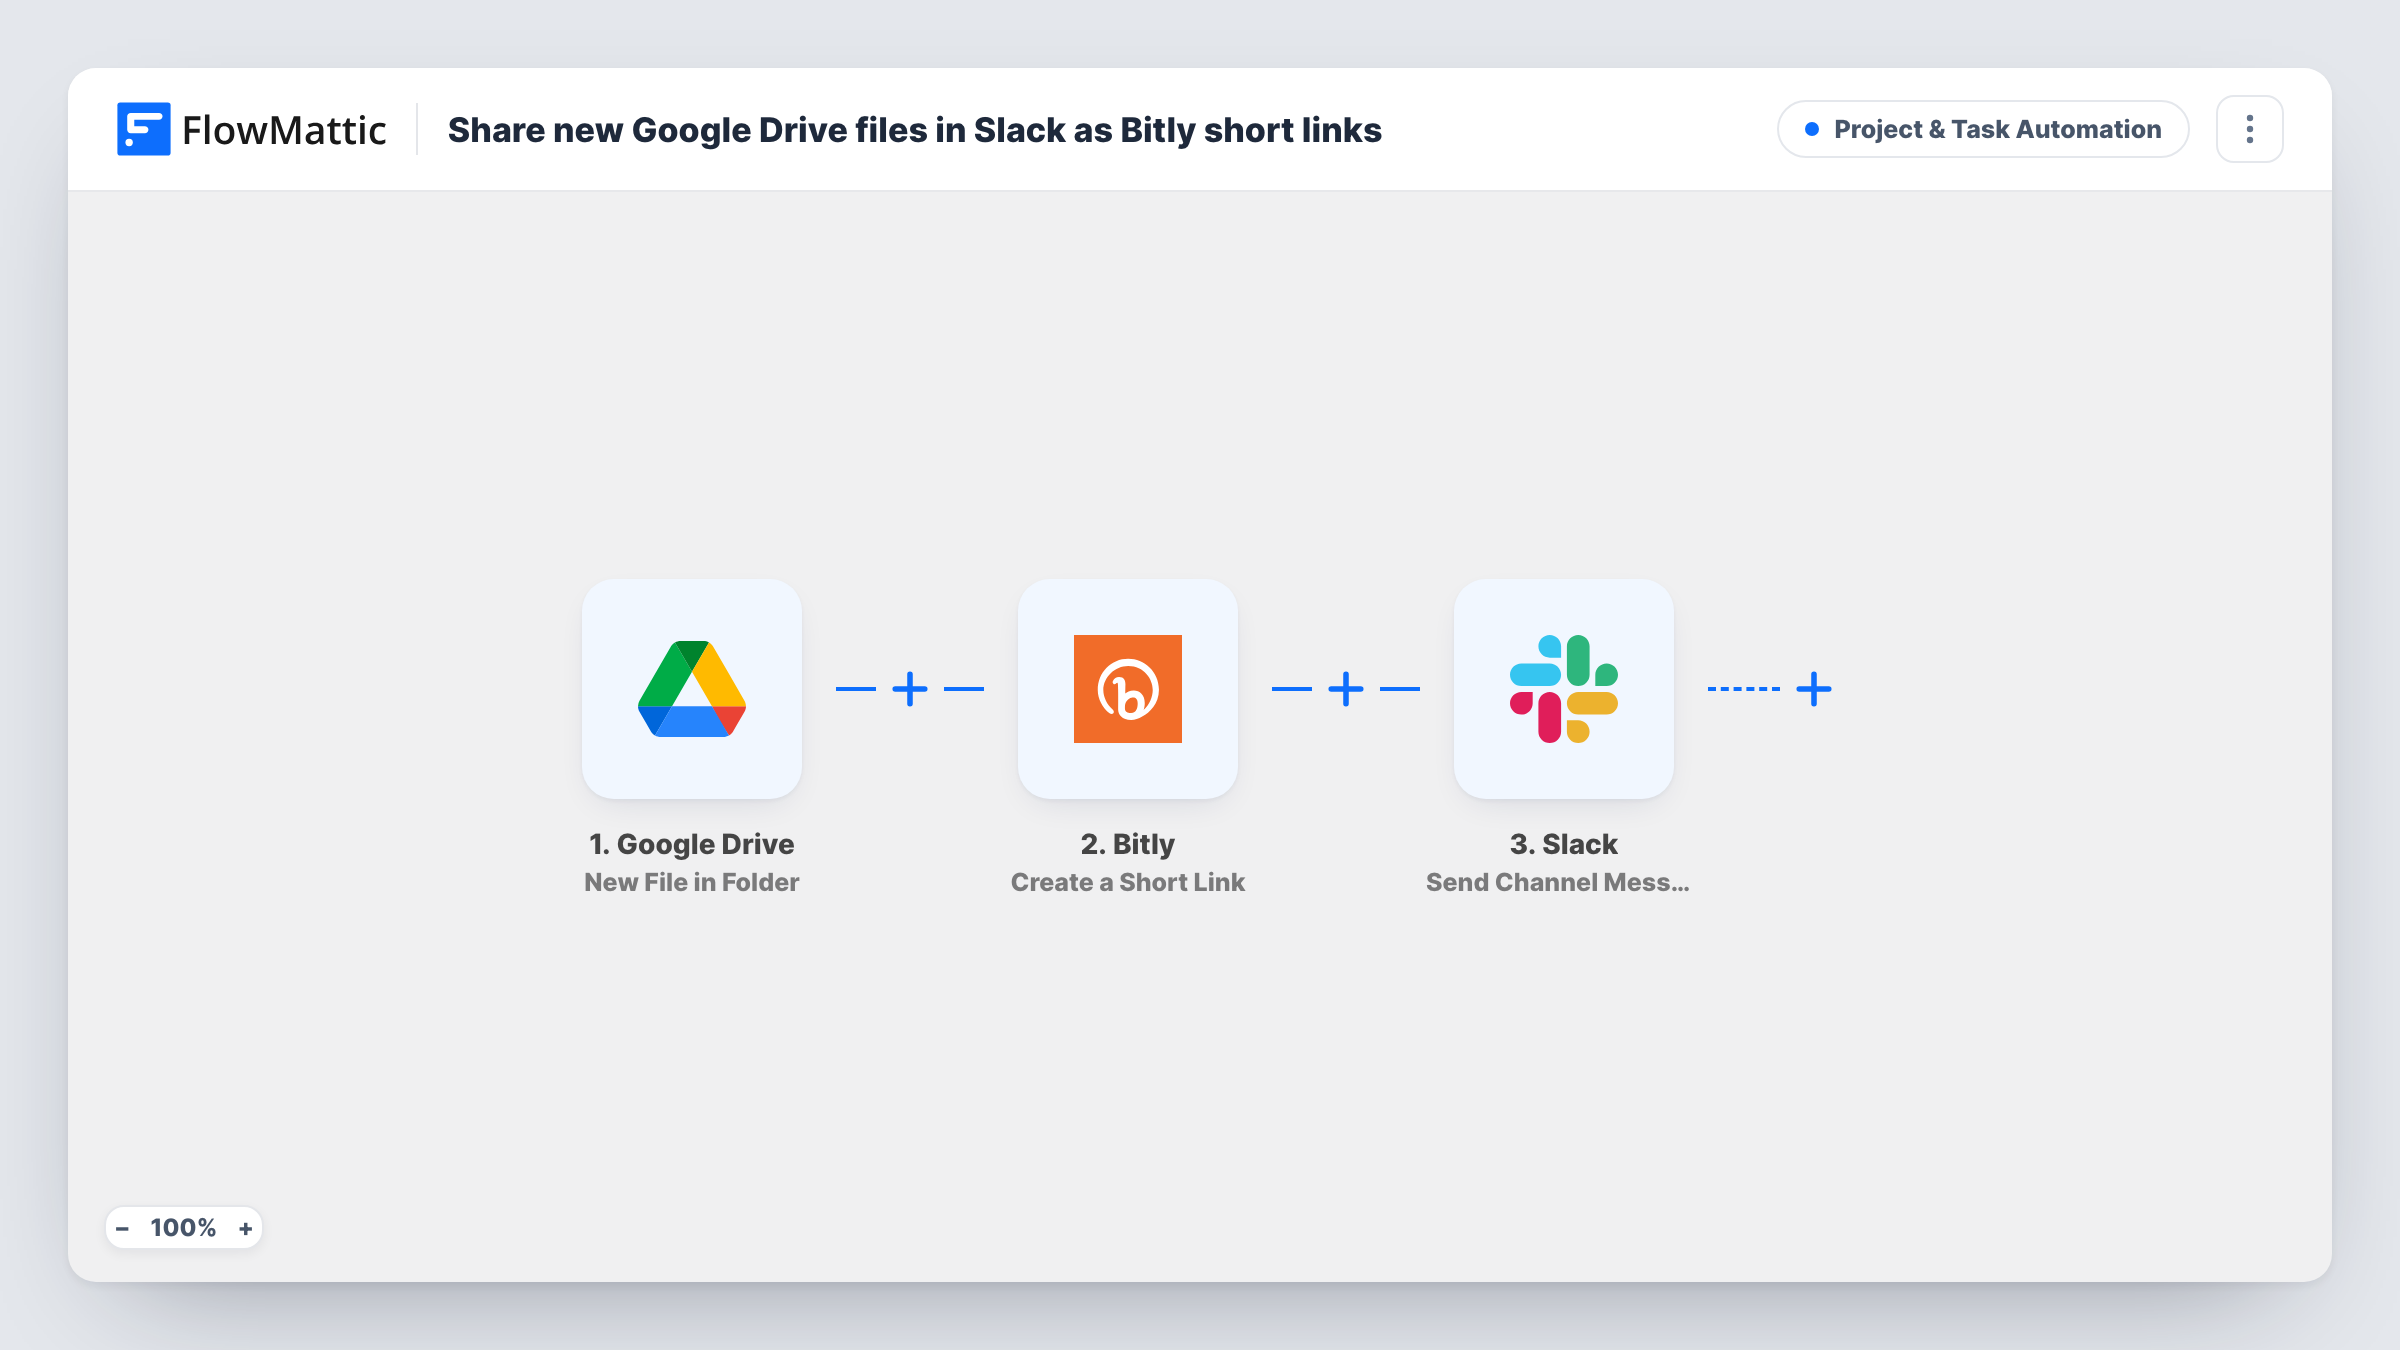The height and width of the screenshot is (1350, 2400).
Task: Click the Project & Task Automation tag
Action: click(1983, 129)
